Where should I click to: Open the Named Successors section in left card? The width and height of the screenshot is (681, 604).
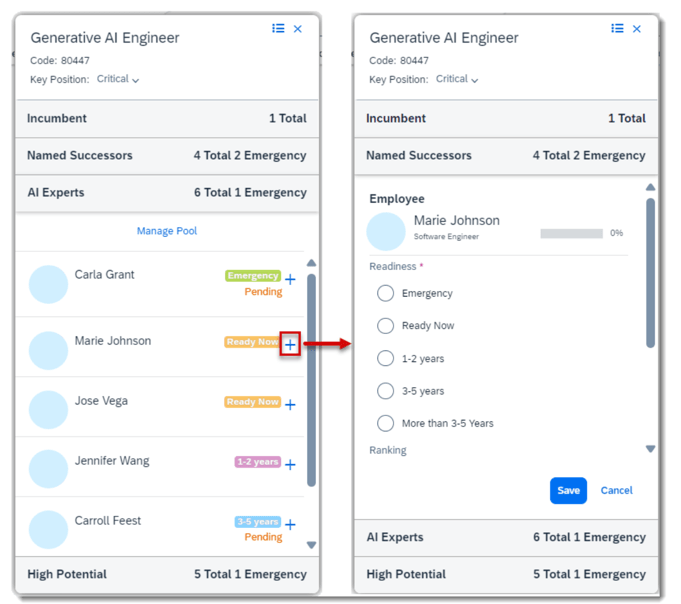tap(167, 155)
